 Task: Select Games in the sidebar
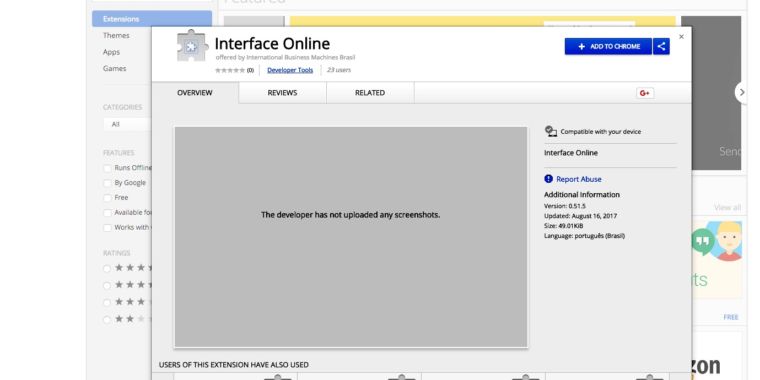pyautogui.click(x=114, y=68)
